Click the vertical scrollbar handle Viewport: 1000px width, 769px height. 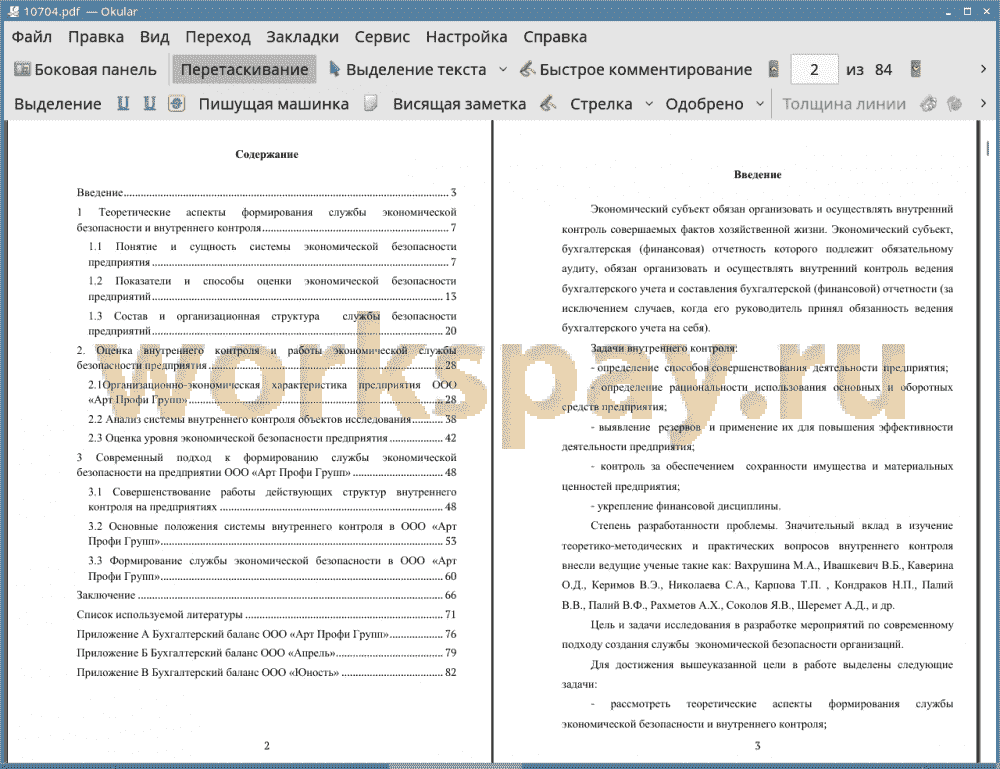click(987, 148)
